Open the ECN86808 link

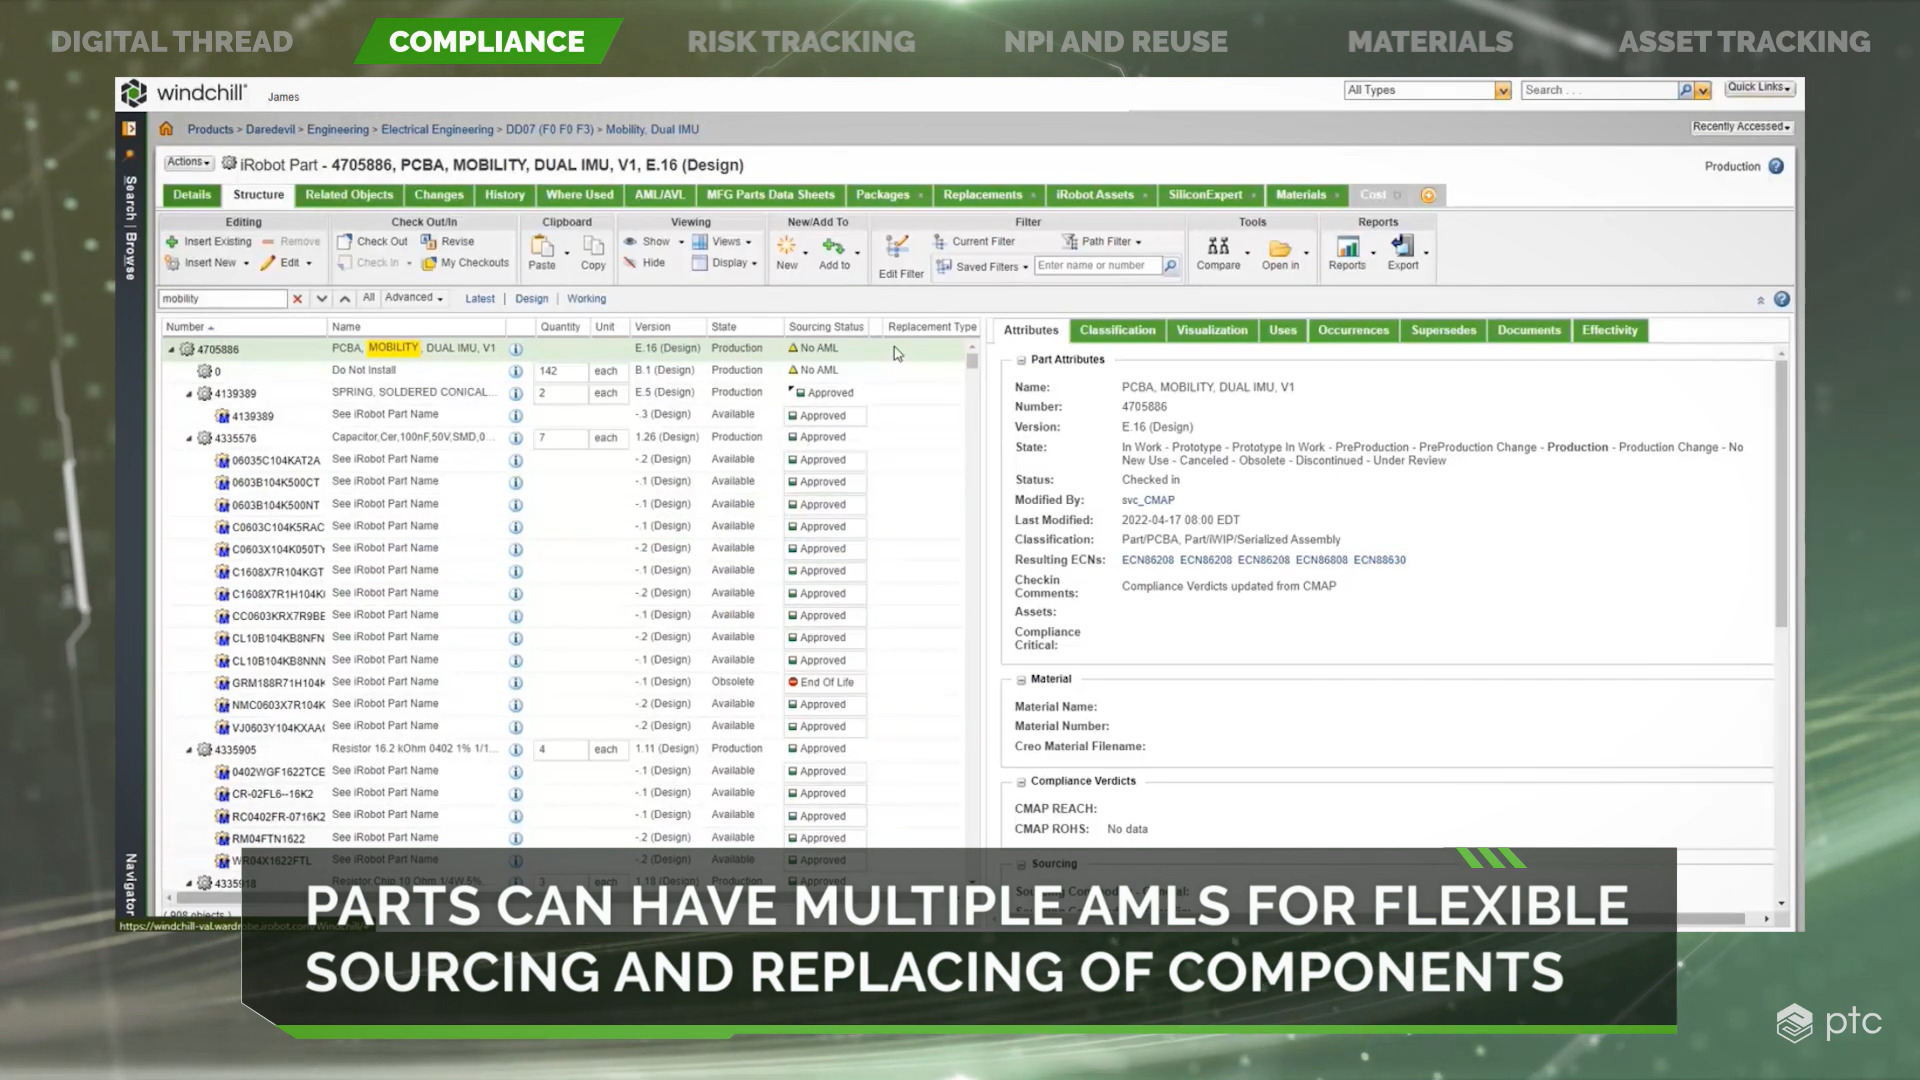1321,561
